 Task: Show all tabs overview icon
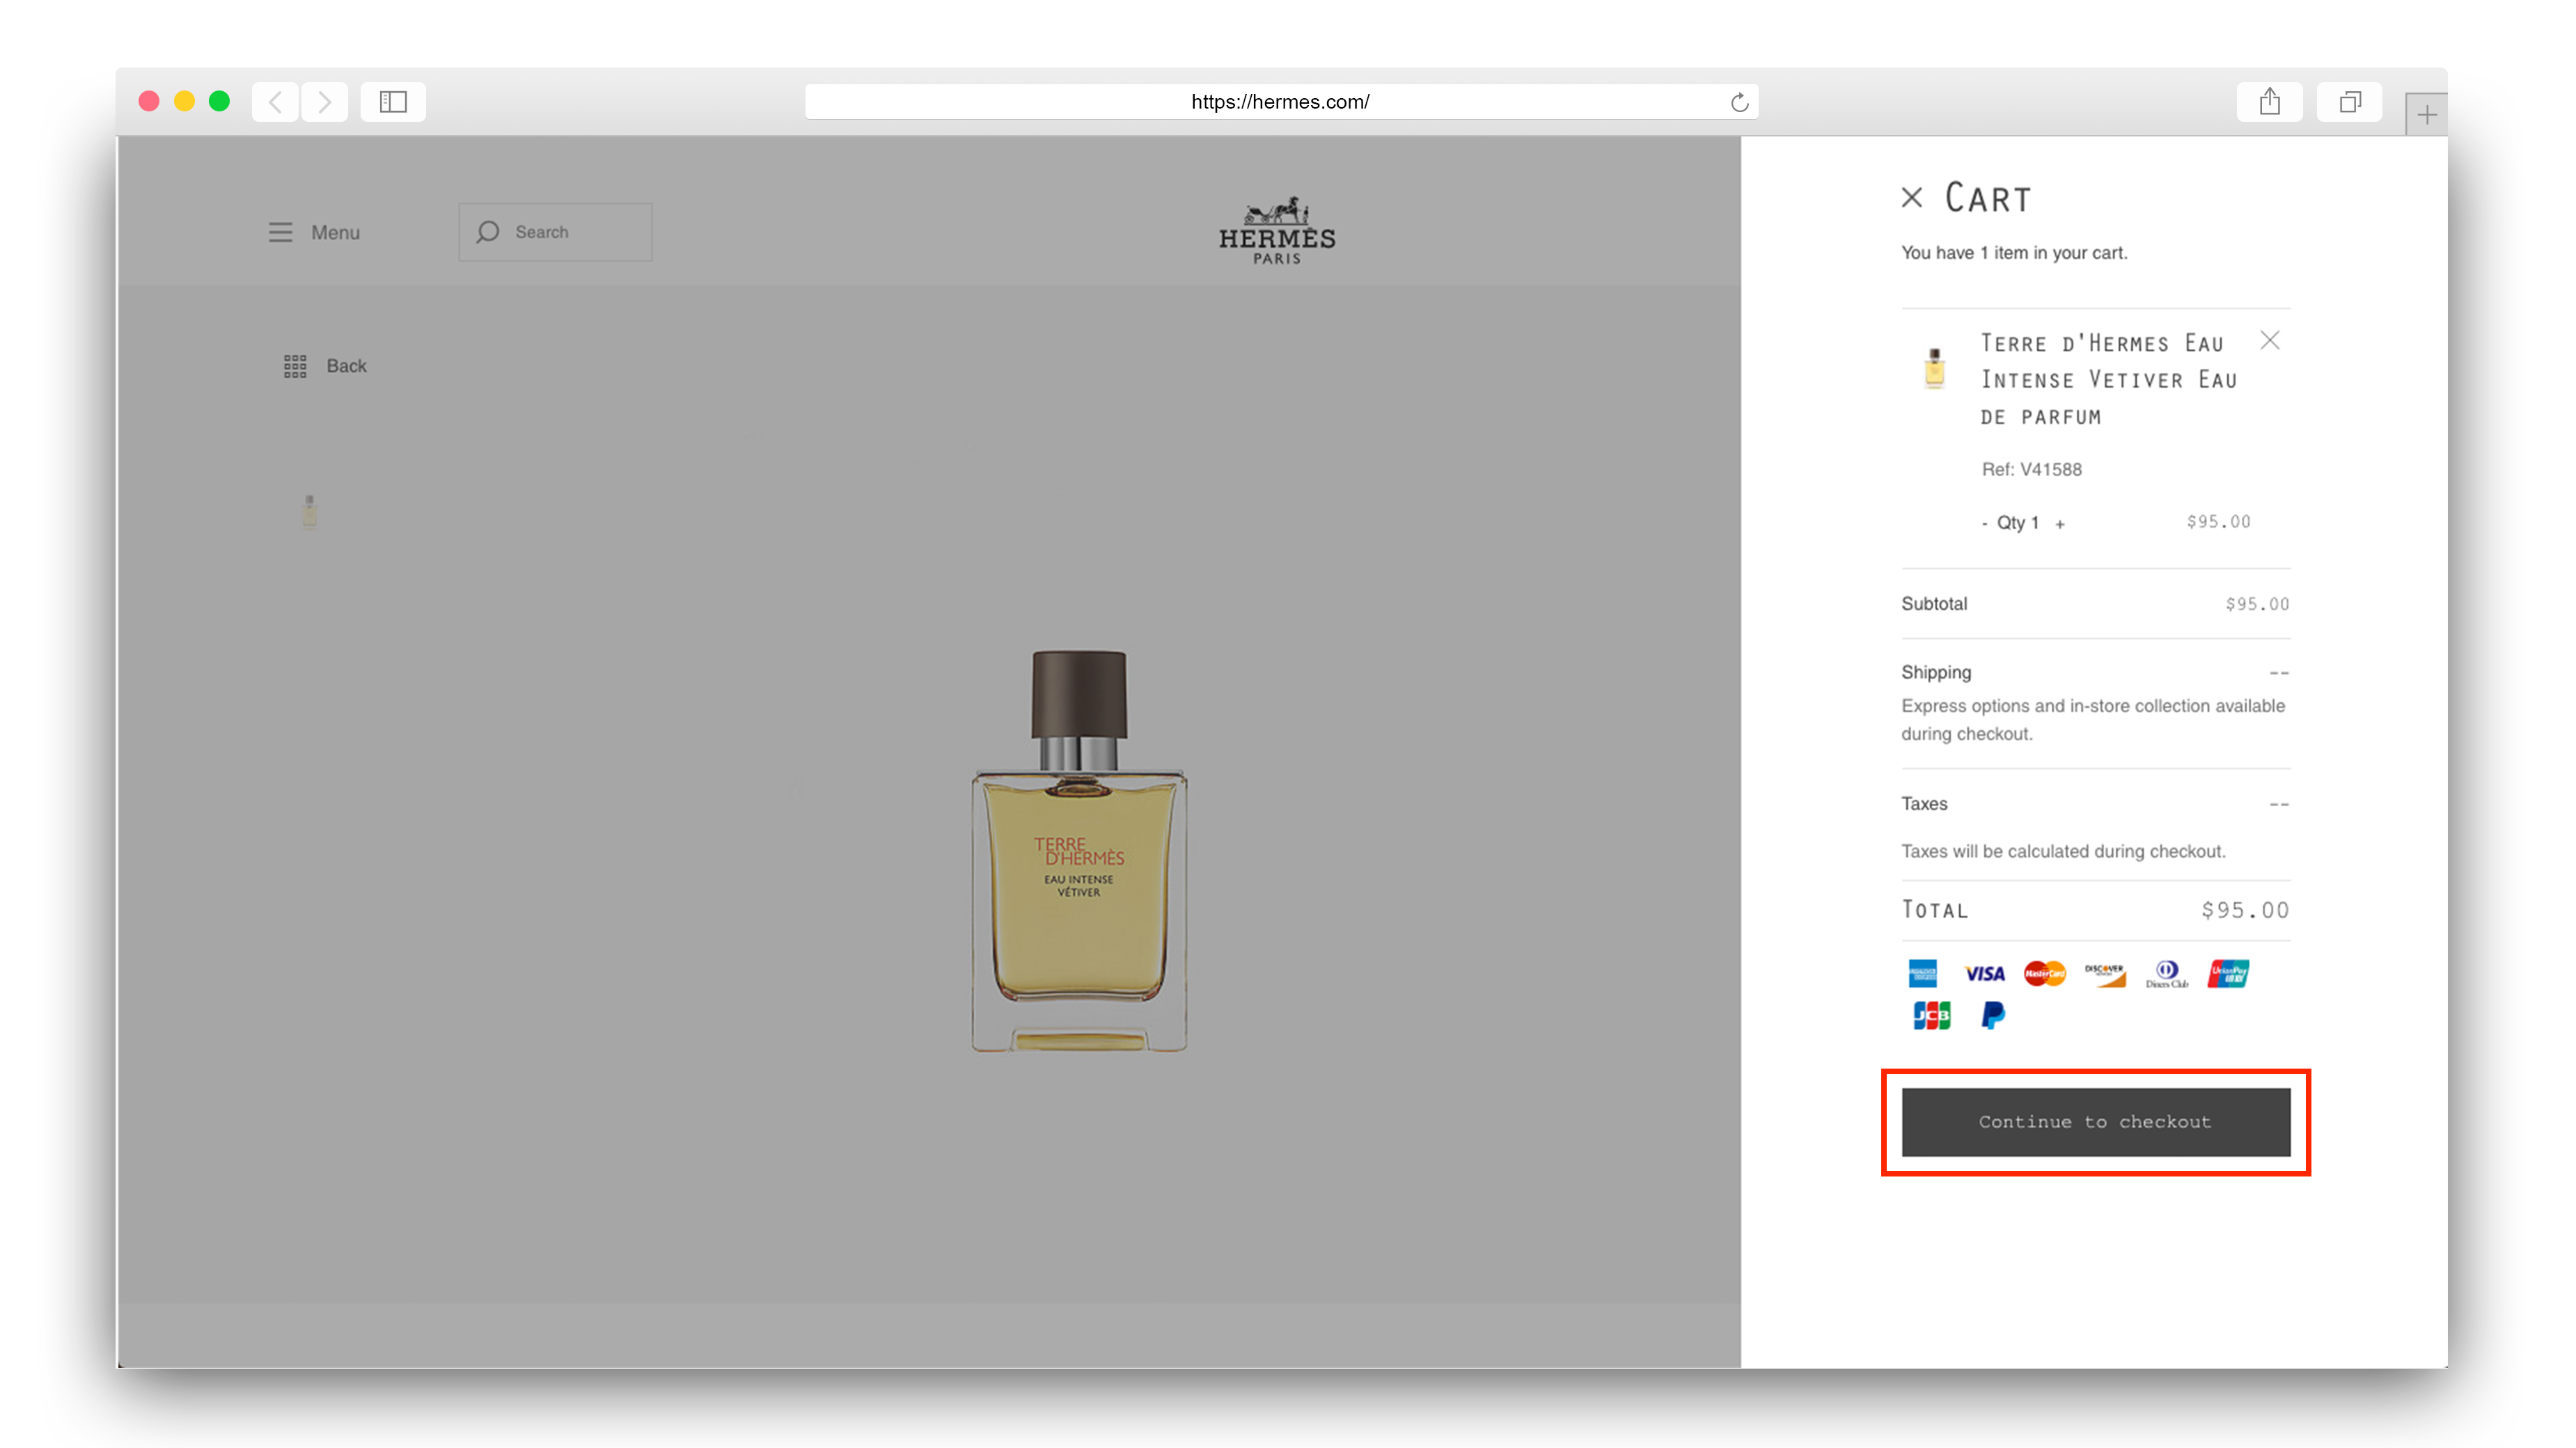point(2349,102)
